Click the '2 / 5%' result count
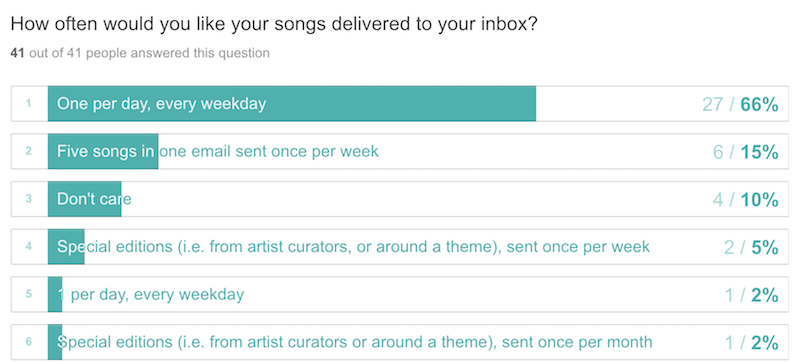 click(x=751, y=247)
